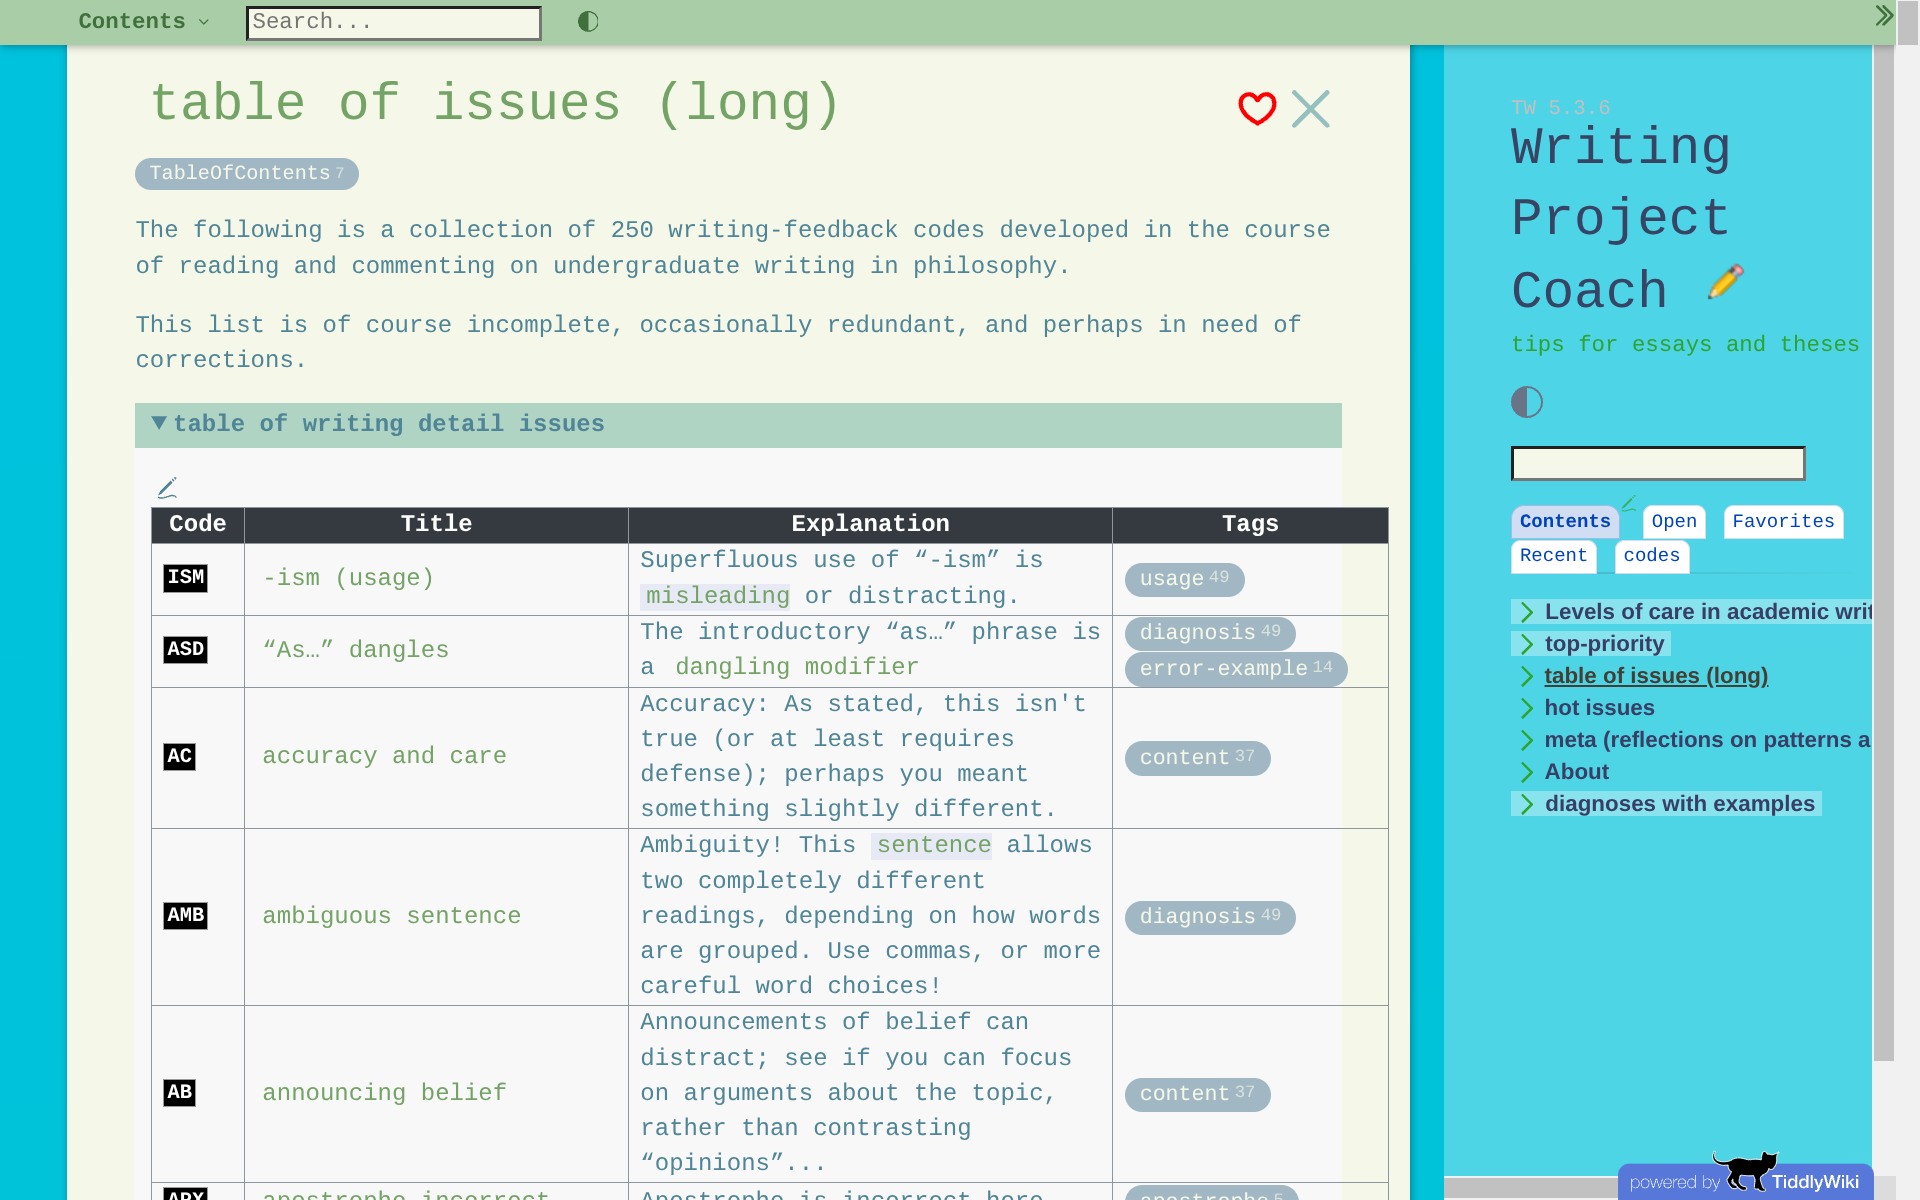The height and width of the screenshot is (1200, 1920).
Task: Close the table of issues tiddler
Action: tap(1310, 109)
